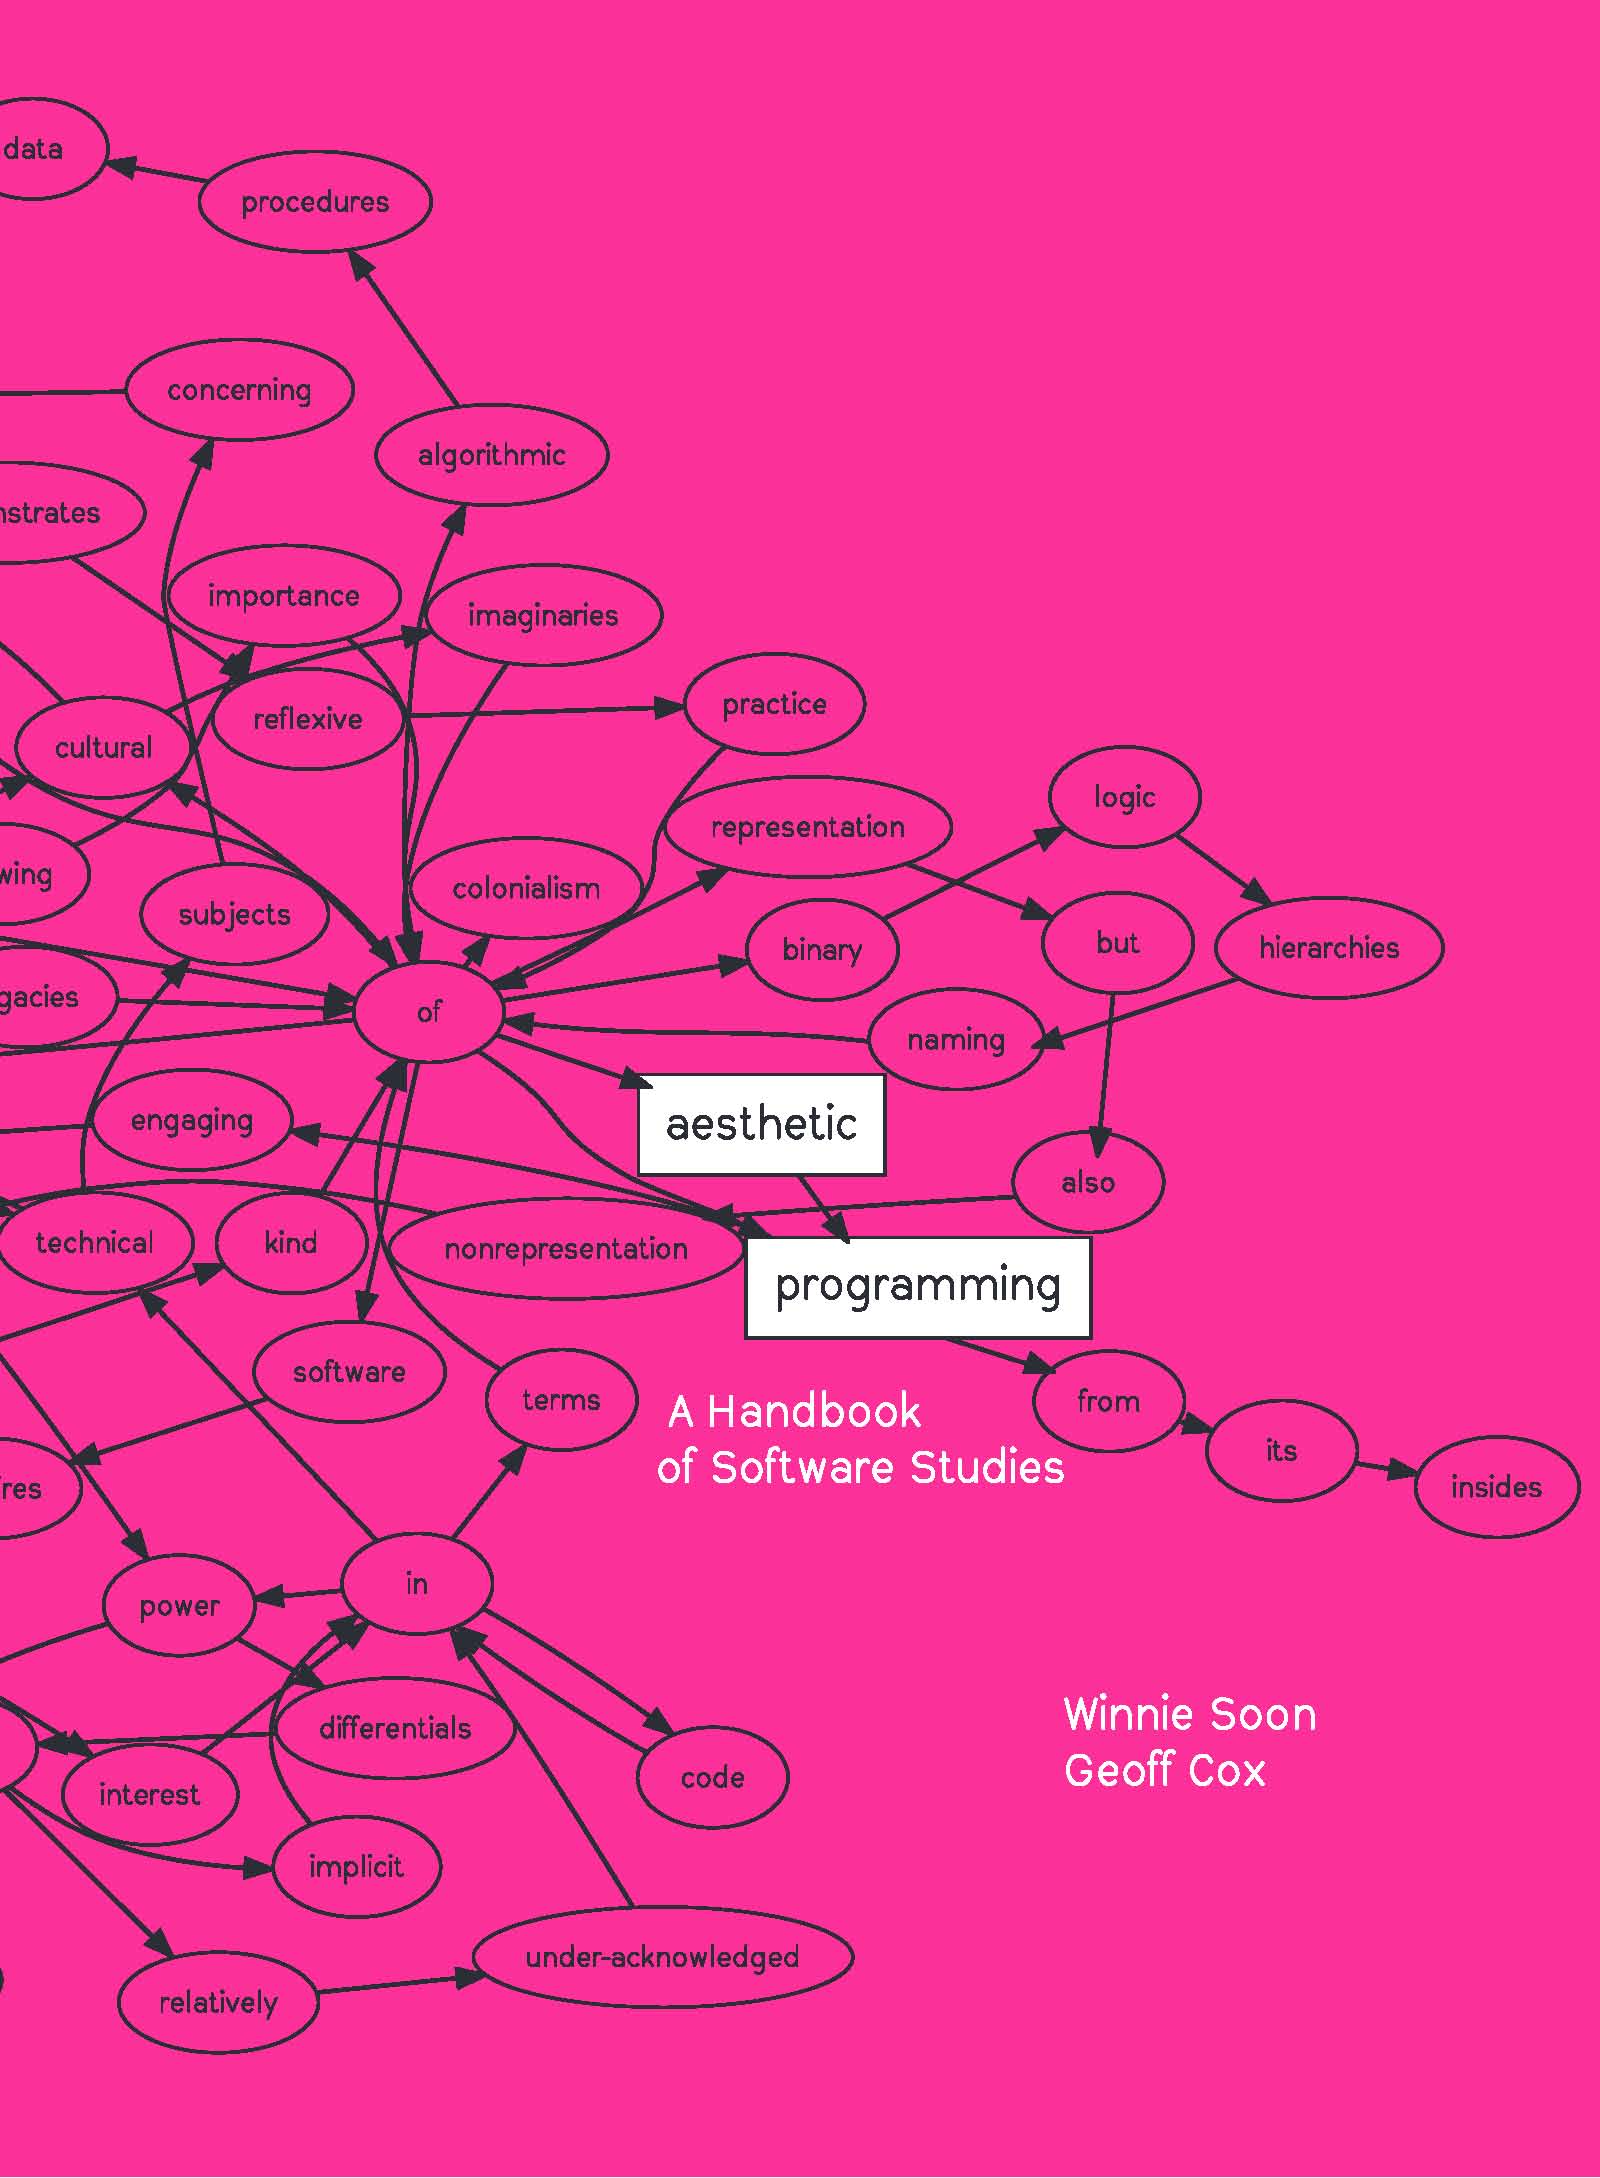The height and width of the screenshot is (2178, 1600).
Task: Click author name 'Geoff Cox'
Action: (1164, 1771)
